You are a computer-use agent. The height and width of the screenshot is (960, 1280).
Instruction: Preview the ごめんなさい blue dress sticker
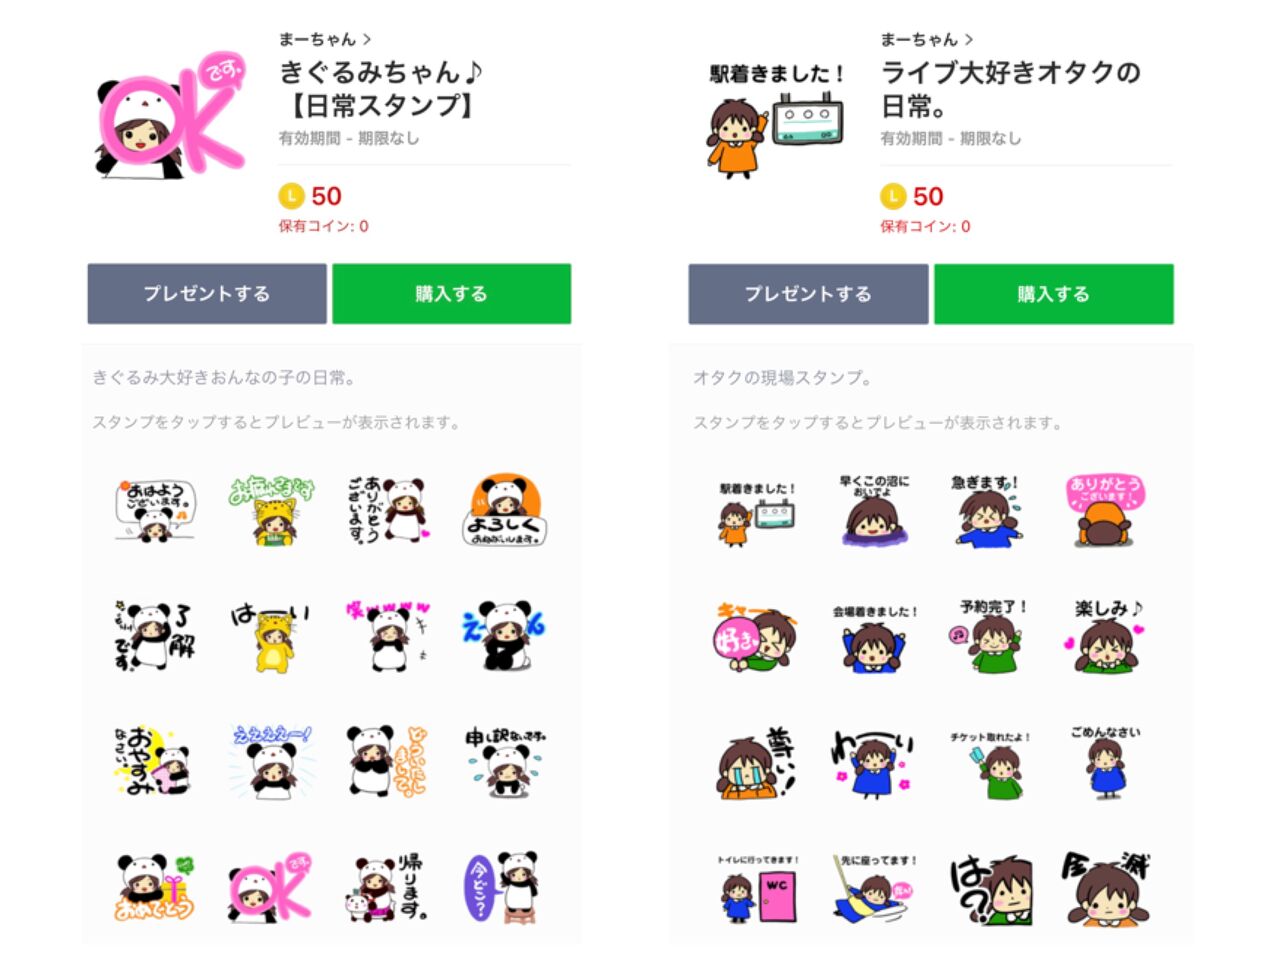(1105, 761)
